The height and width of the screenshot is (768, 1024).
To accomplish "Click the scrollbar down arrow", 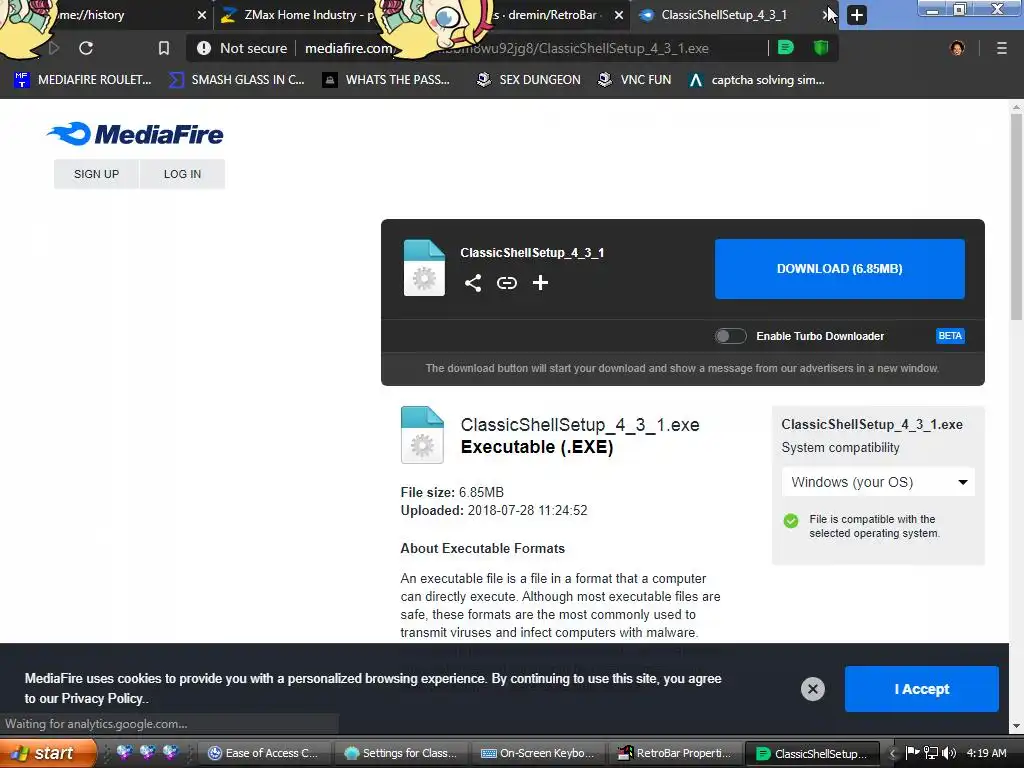I will tap(1016, 726).
